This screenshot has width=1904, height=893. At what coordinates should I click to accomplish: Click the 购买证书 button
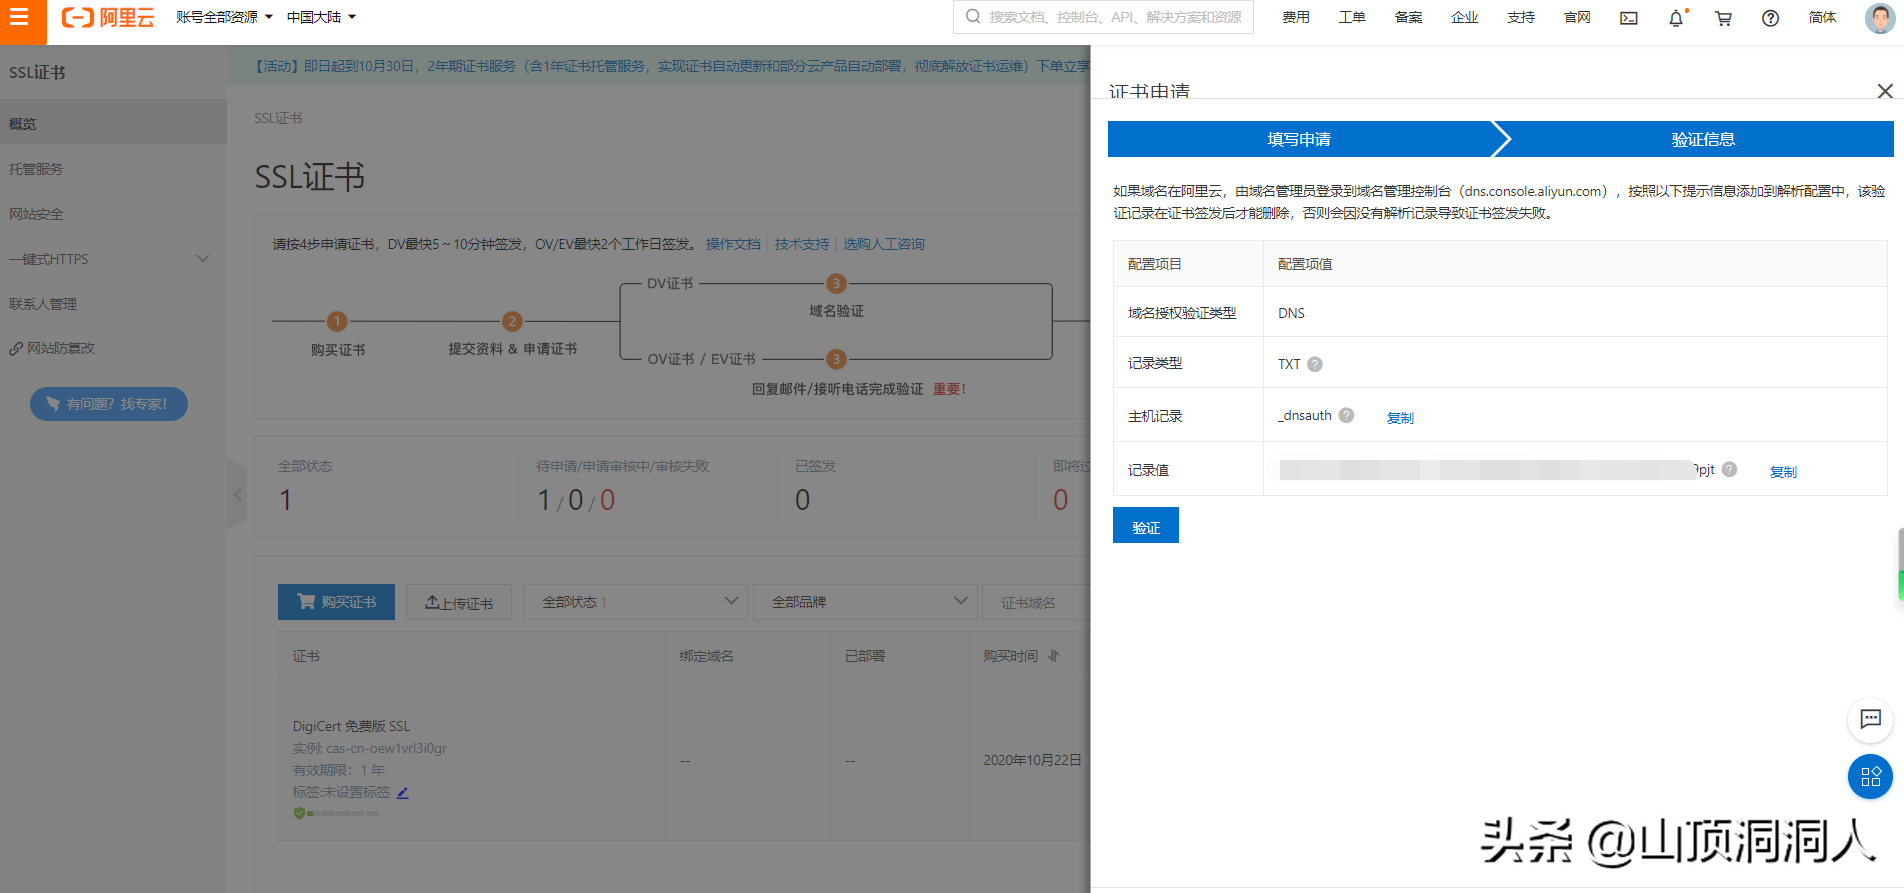click(x=336, y=602)
